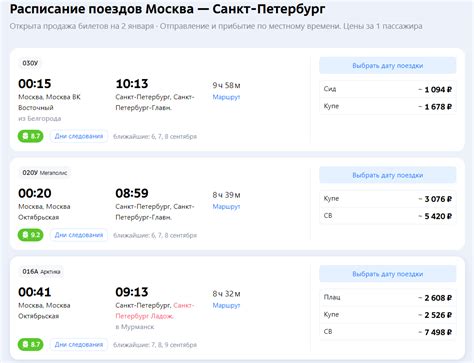Open the Маршрут link for the 00:41 train

click(226, 305)
